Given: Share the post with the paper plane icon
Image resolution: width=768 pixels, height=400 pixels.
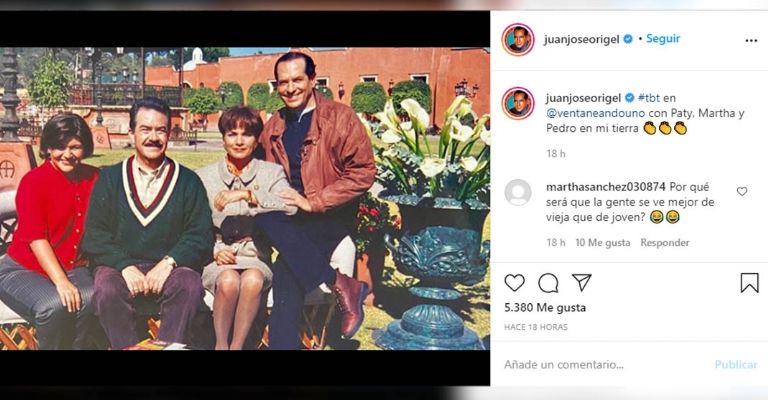Looking at the screenshot, I should coord(581,282).
